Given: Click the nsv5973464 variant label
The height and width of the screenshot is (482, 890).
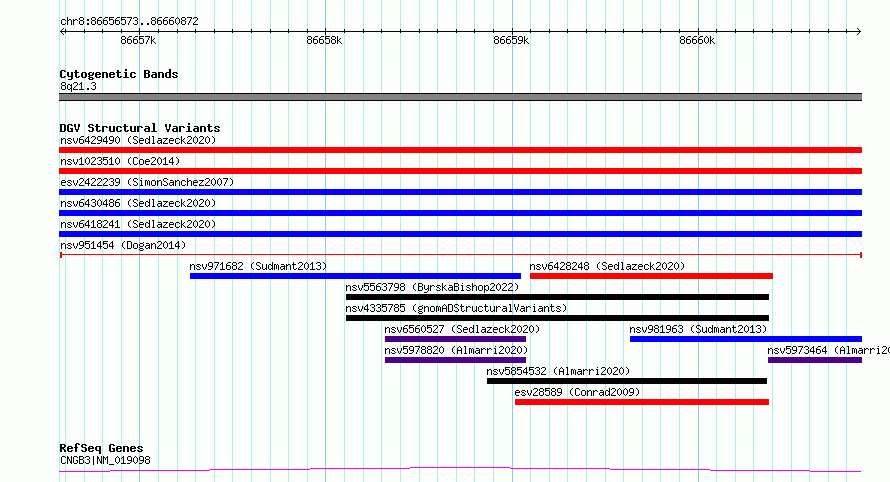Looking at the screenshot, I should pos(828,350).
